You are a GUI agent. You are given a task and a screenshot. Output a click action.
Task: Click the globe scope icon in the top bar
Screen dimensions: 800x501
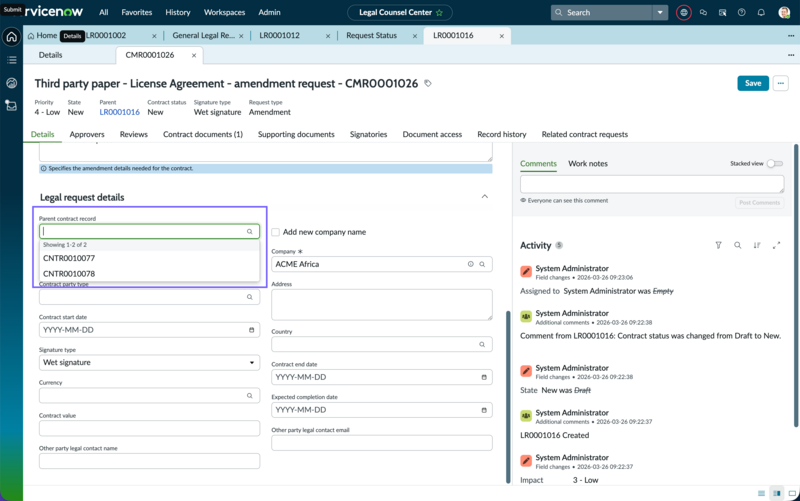(x=684, y=12)
